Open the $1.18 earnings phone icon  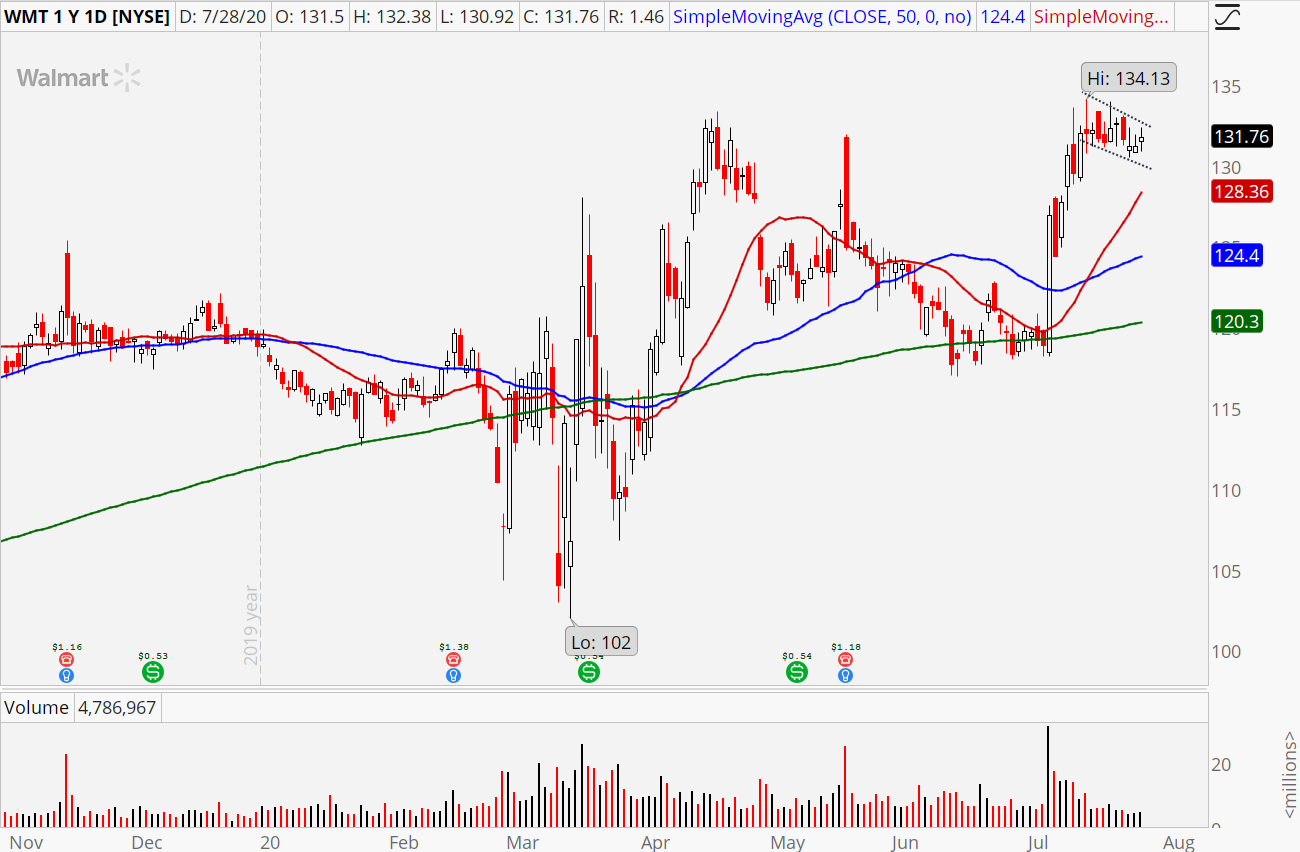(x=846, y=660)
